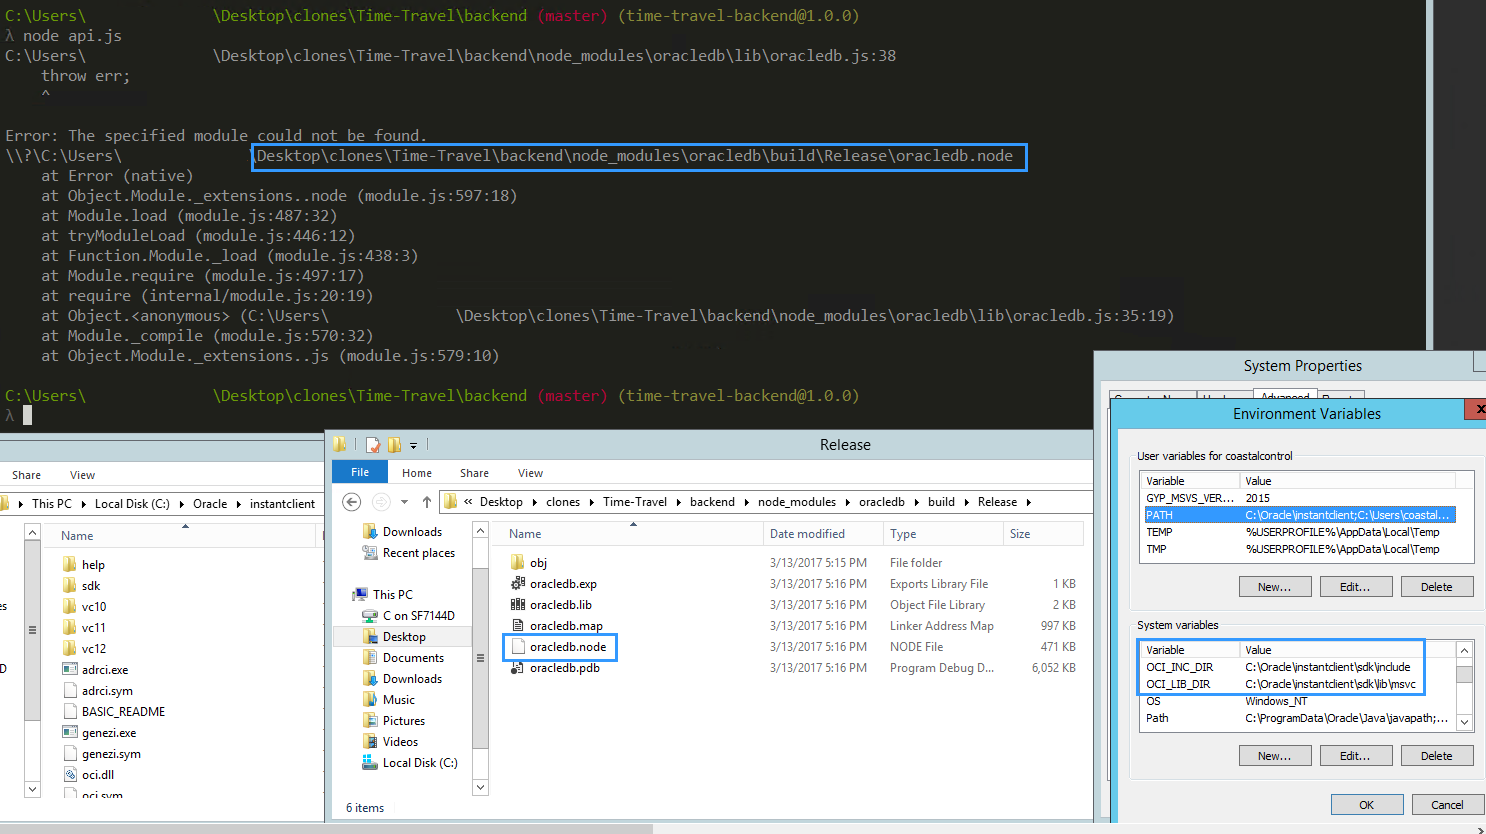Image resolution: width=1486 pixels, height=834 pixels.
Task: Sort by Size column header
Action: click(x=1043, y=534)
